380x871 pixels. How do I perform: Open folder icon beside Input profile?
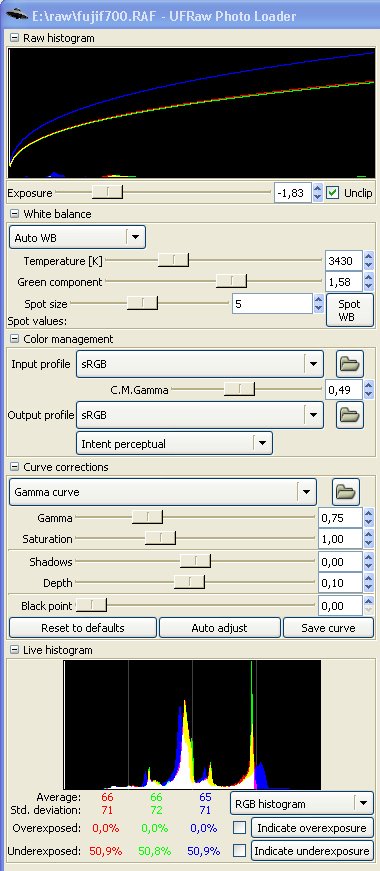coord(349,364)
